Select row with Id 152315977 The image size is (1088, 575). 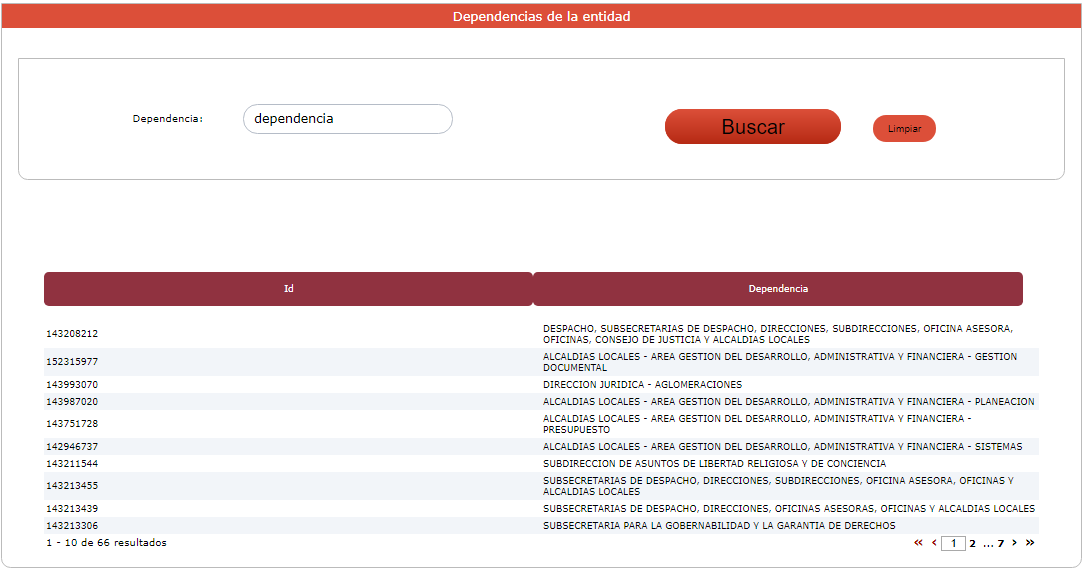[72, 362]
